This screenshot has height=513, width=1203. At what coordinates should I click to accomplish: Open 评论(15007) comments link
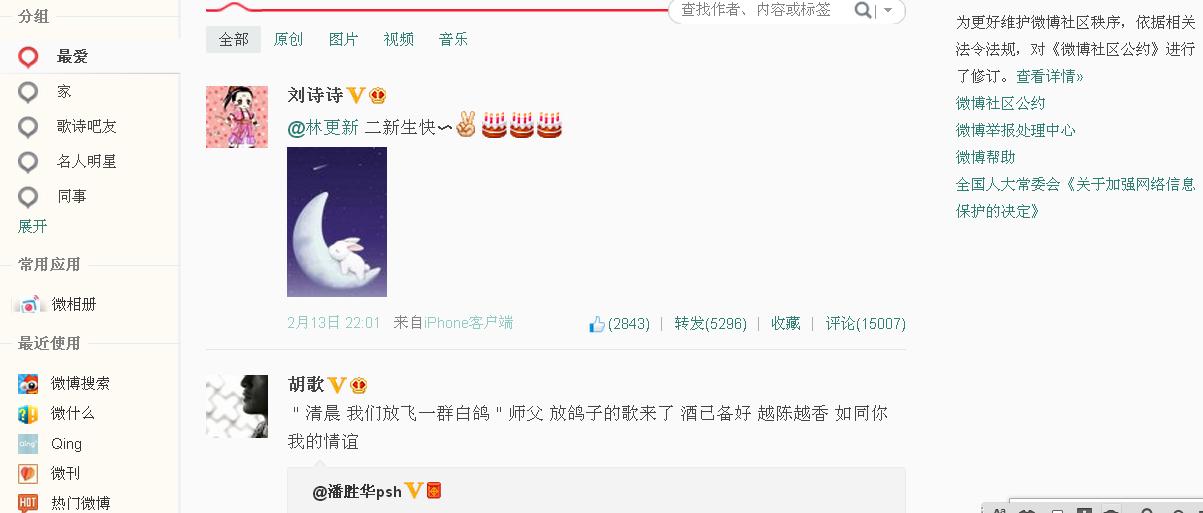pyautogui.click(x=865, y=324)
